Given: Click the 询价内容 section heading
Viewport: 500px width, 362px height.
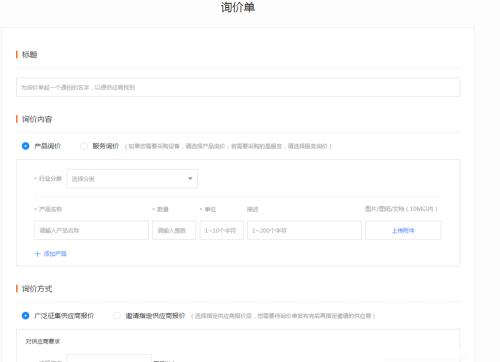Looking at the screenshot, I should [37, 119].
